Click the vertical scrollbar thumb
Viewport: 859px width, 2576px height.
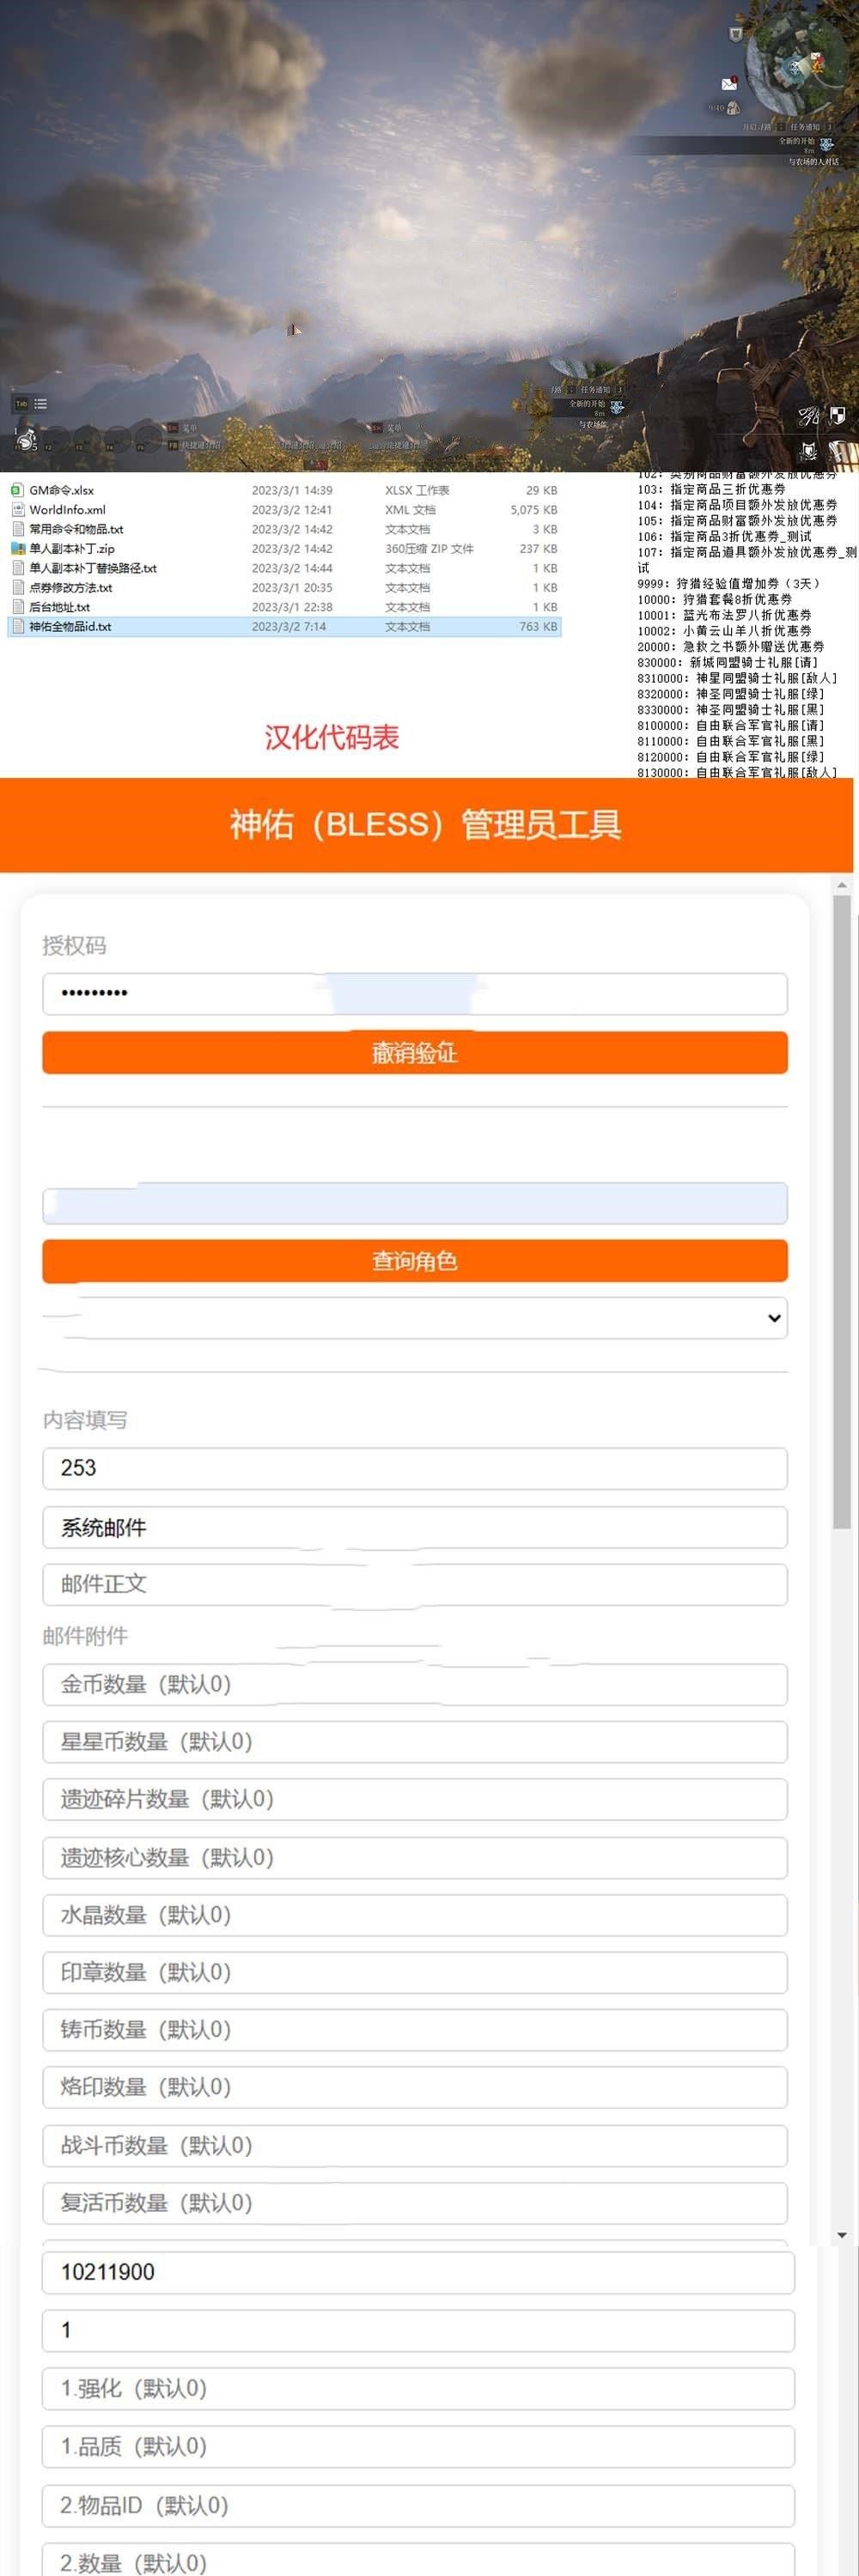click(842, 1210)
